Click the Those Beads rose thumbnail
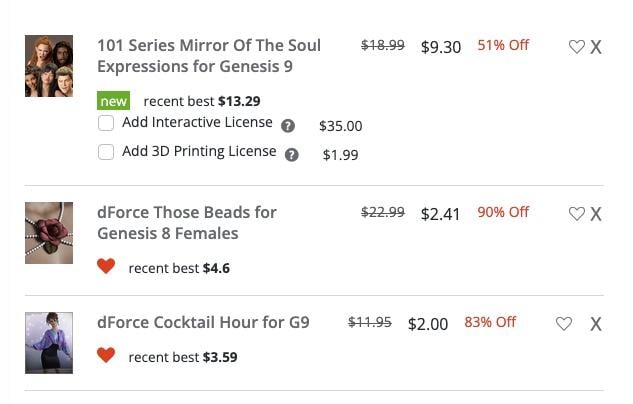The height and width of the screenshot is (404, 633). click(48, 233)
